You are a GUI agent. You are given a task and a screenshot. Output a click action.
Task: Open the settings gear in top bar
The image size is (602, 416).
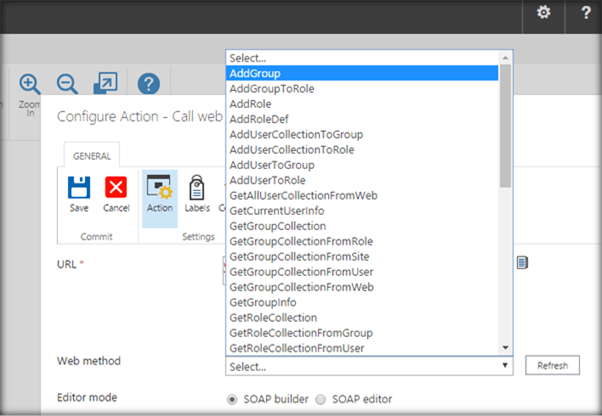pos(543,13)
